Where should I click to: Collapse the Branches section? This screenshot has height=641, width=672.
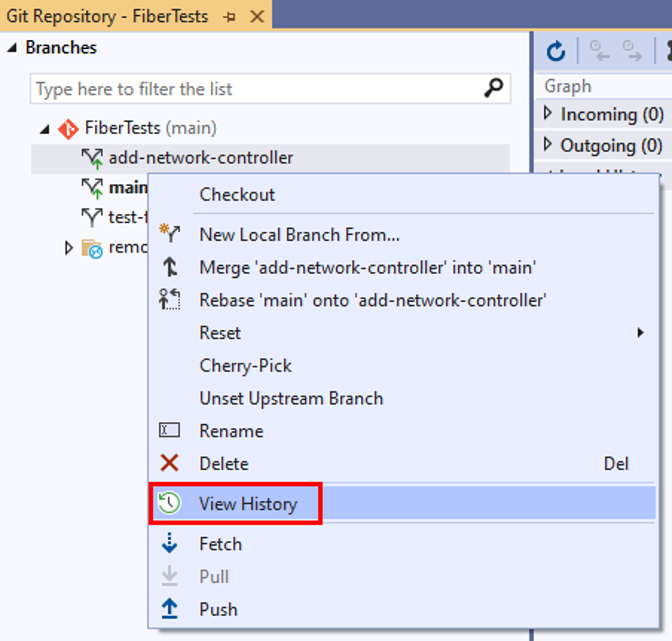tap(12, 48)
